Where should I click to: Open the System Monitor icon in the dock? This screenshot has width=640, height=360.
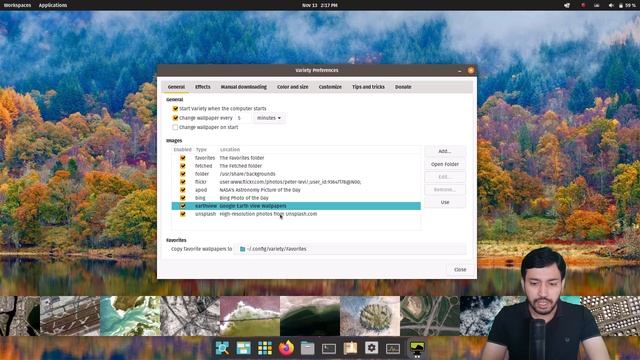point(393,348)
